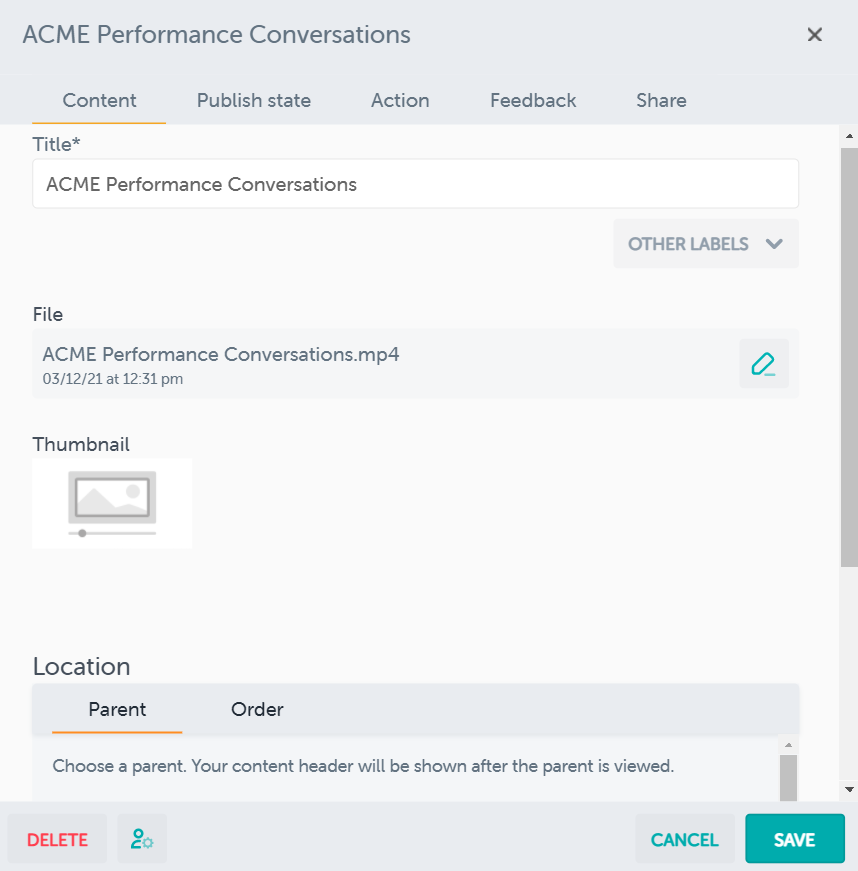Click the SAVE button
The height and width of the screenshot is (871, 858).
tap(794, 840)
